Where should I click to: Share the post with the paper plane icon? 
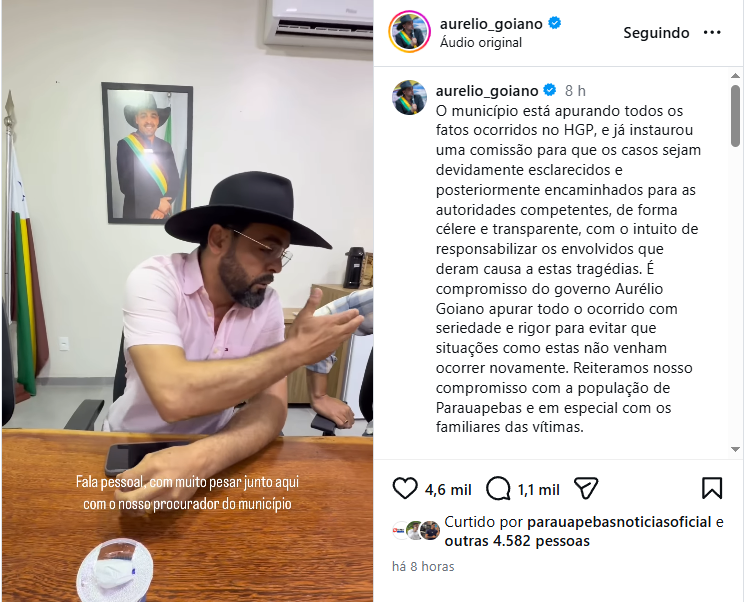pyautogui.click(x=586, y=488)
